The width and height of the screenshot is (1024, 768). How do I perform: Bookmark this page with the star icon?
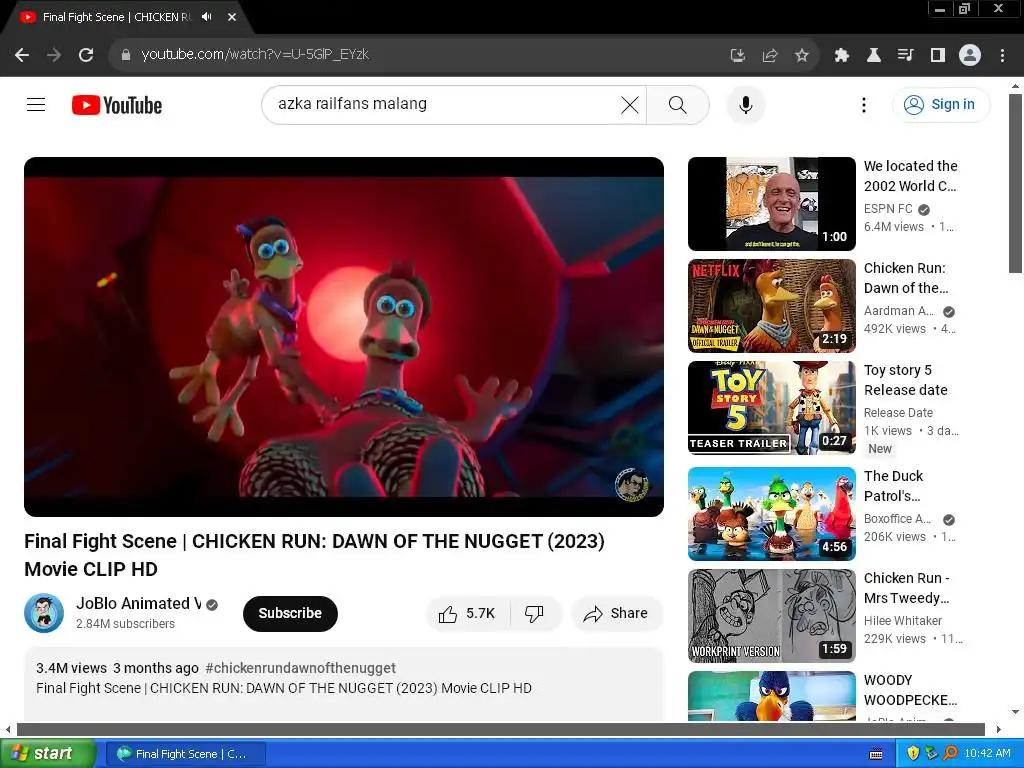coord(802,55)
